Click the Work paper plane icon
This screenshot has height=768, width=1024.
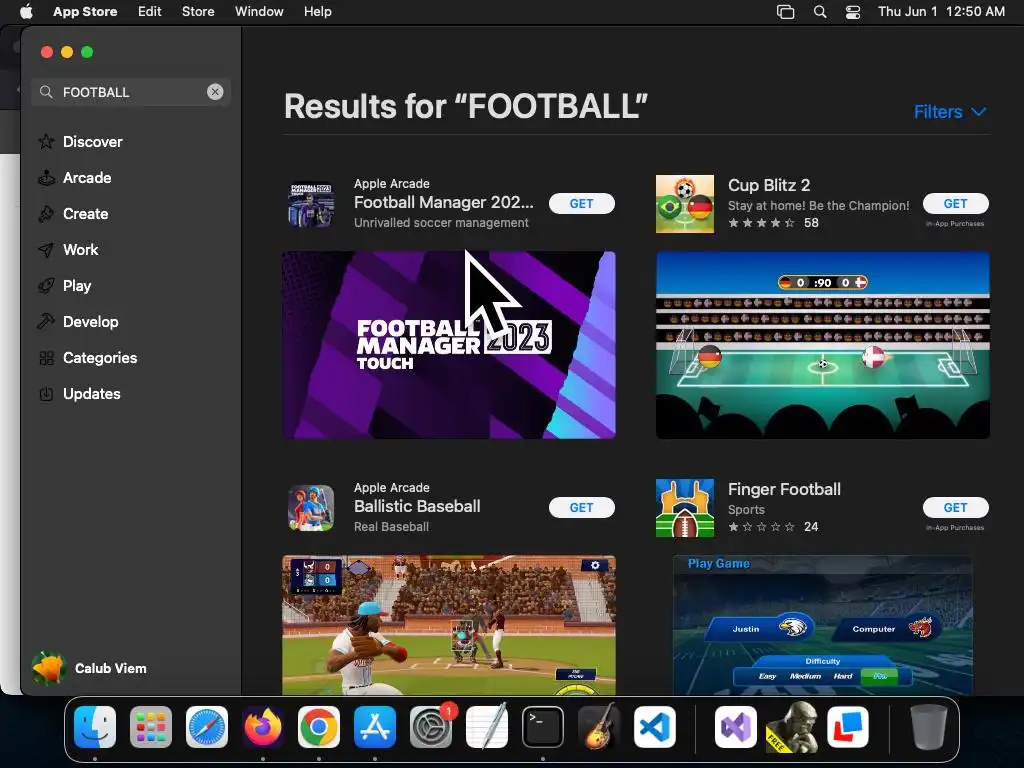(x=46, y=249)
